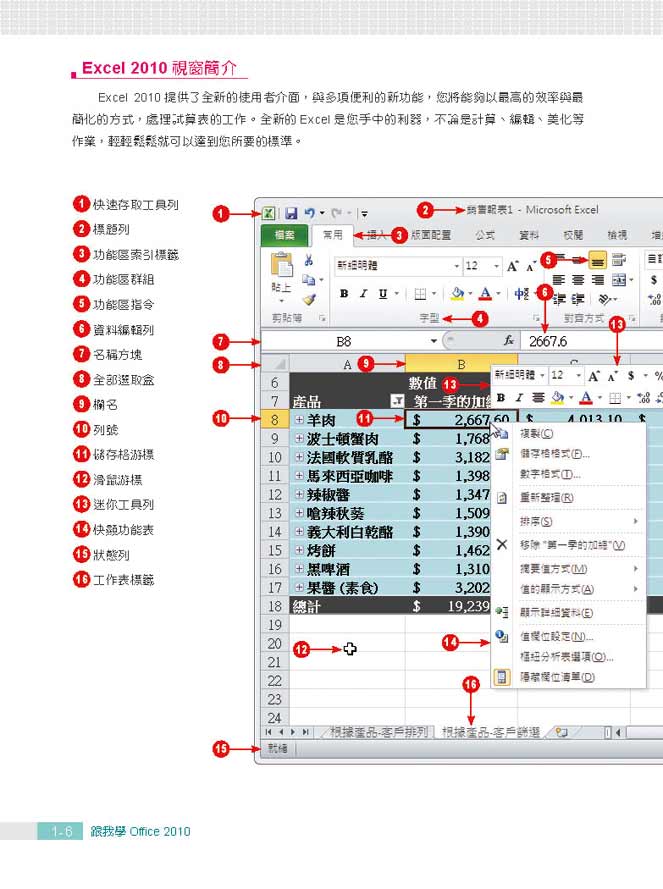Click the Decrease Indent icon

tap(559, 299)
